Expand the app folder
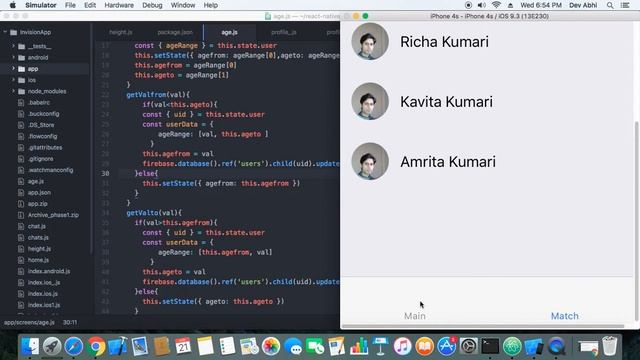 [x=13, y=69]
